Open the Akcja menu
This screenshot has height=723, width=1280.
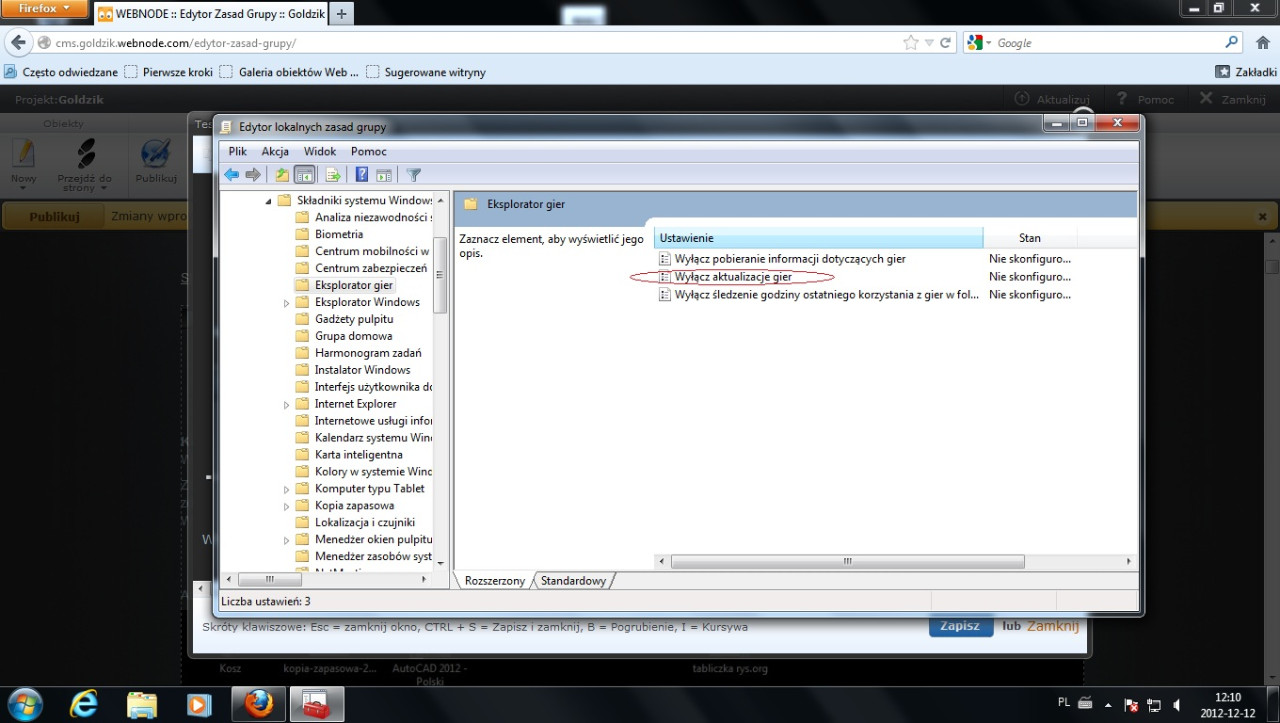275,151
